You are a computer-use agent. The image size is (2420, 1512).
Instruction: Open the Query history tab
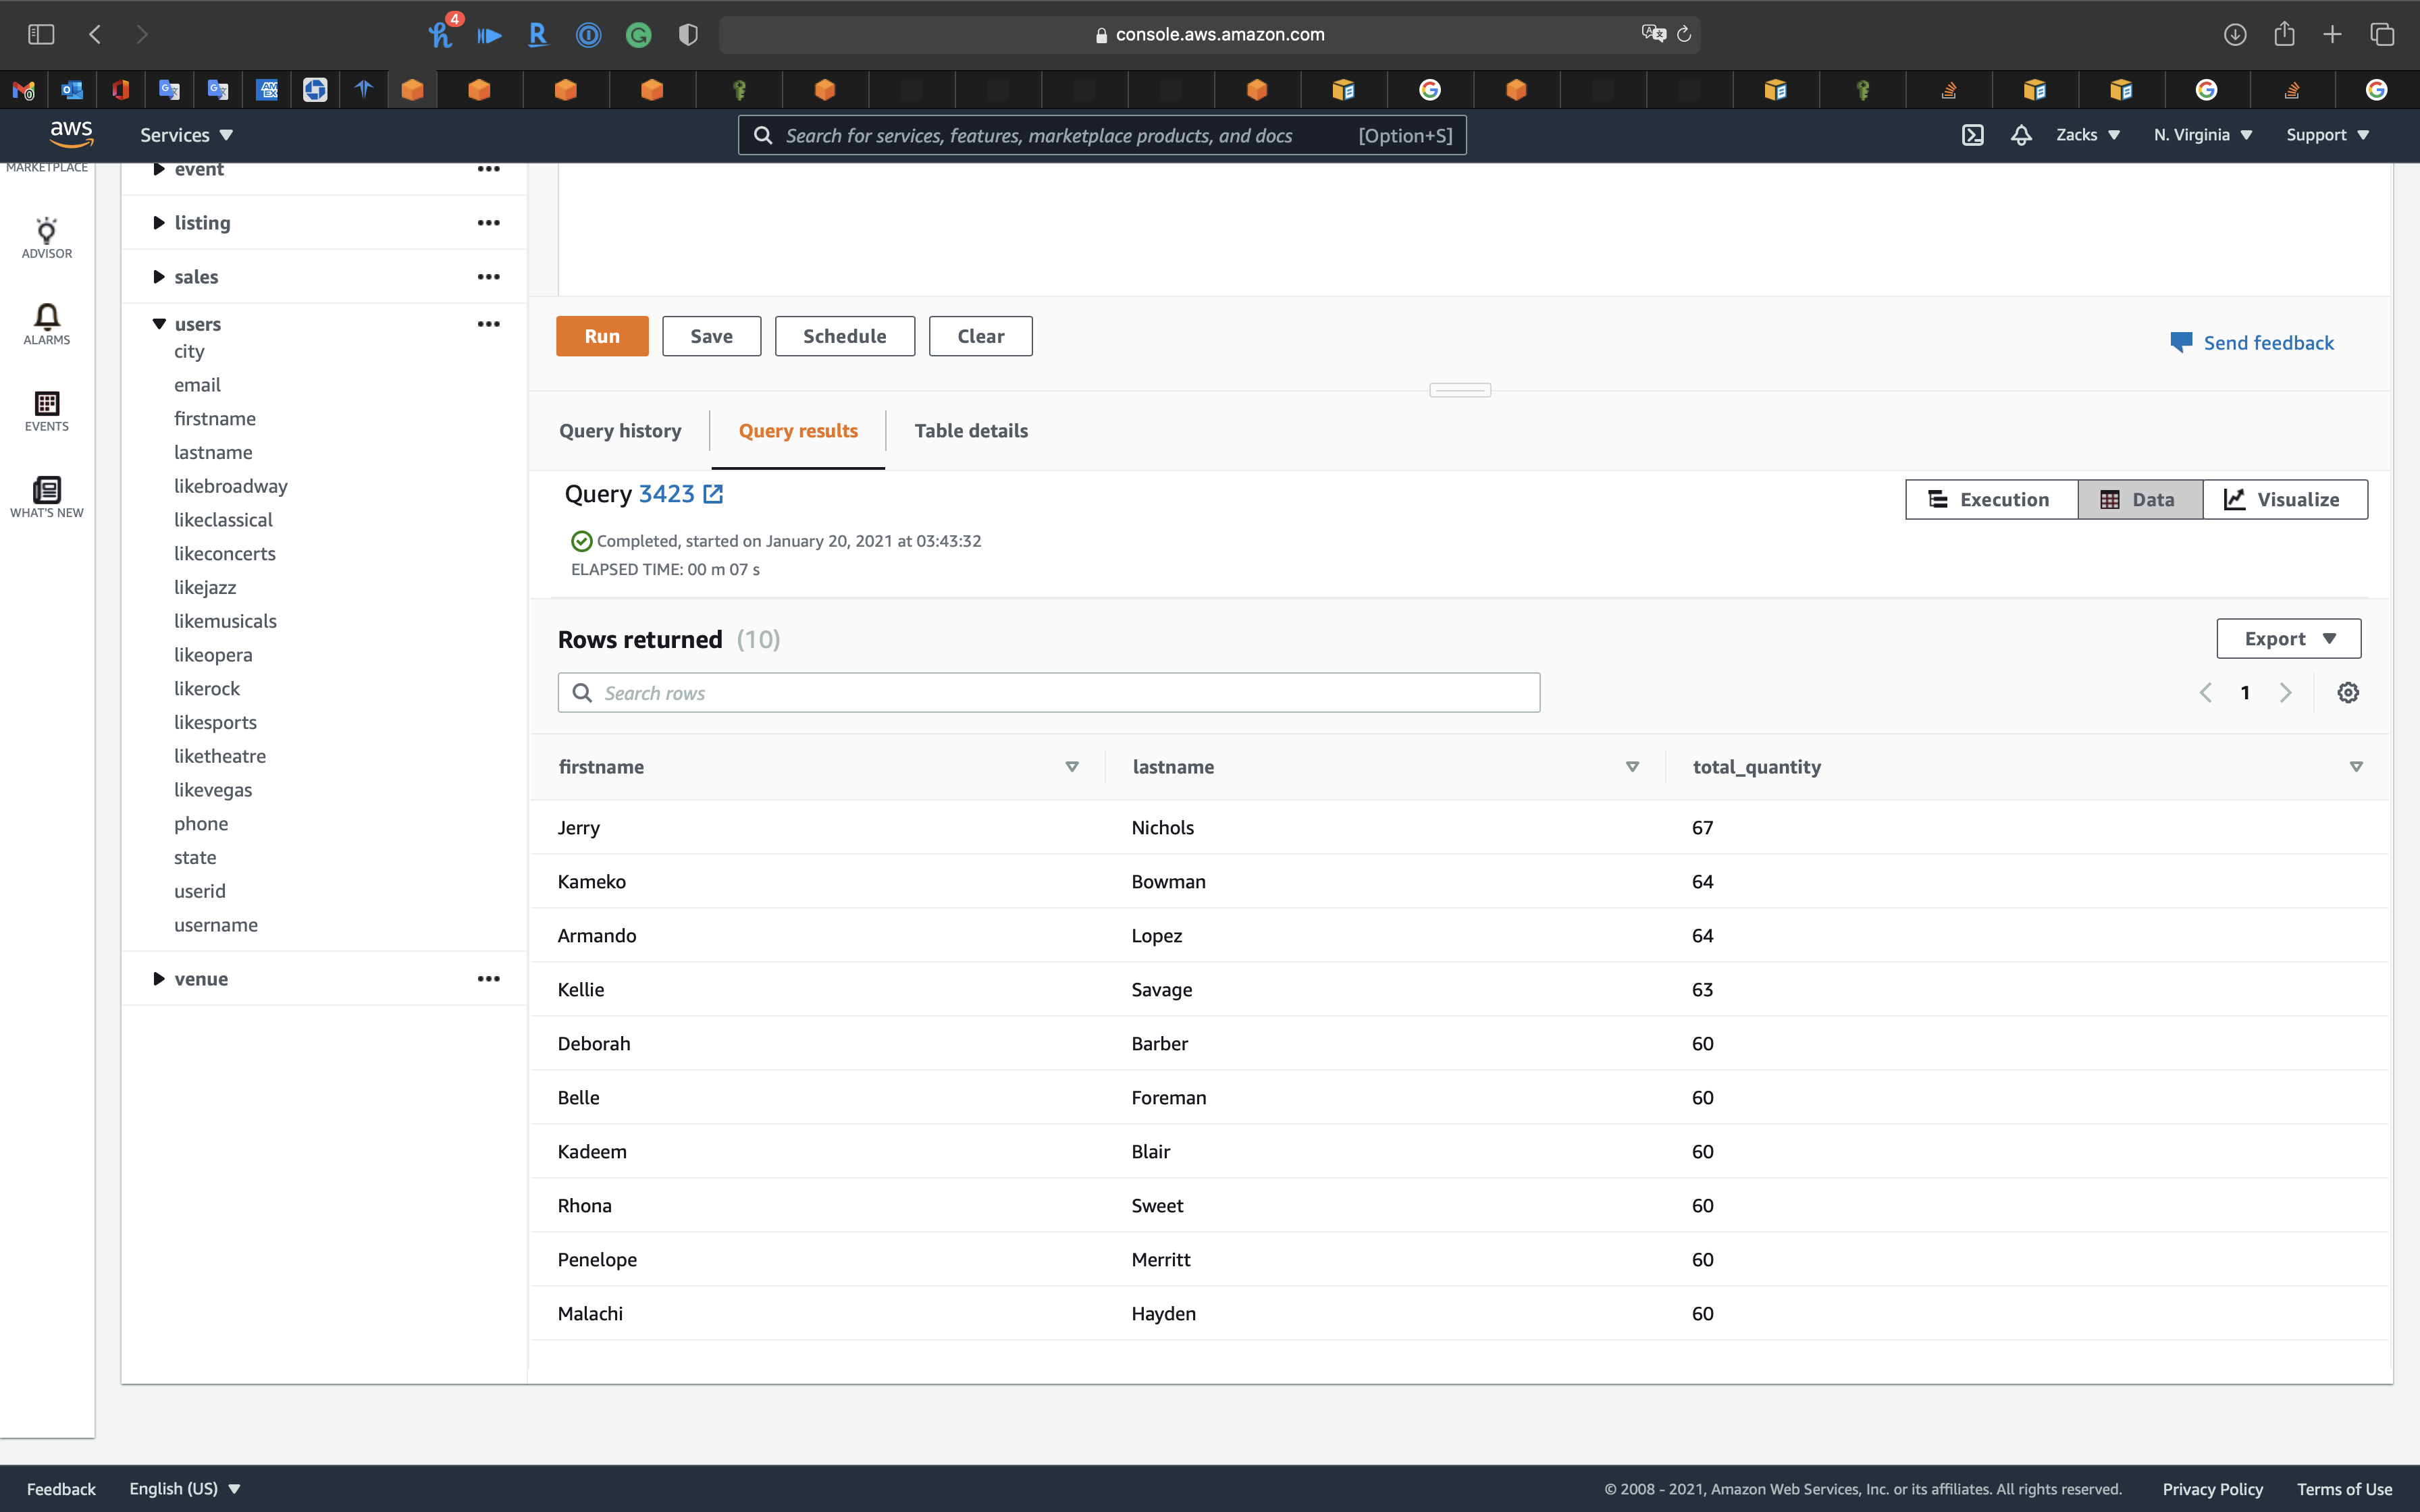620,431
